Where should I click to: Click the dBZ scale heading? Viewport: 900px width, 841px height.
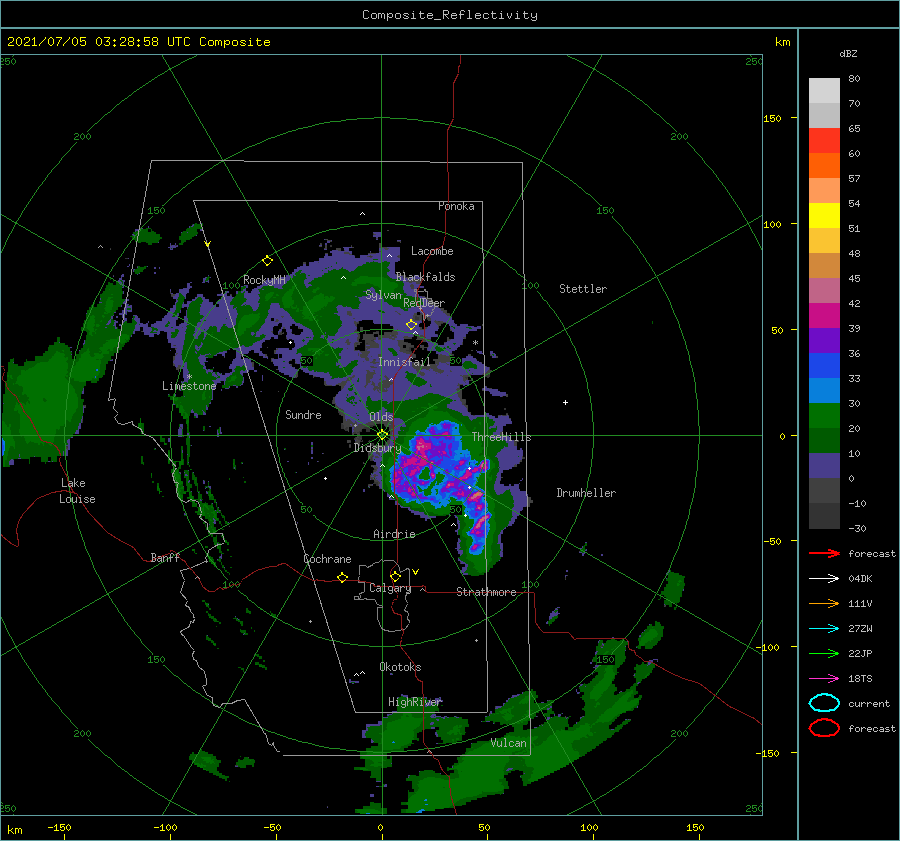(848, 54)
